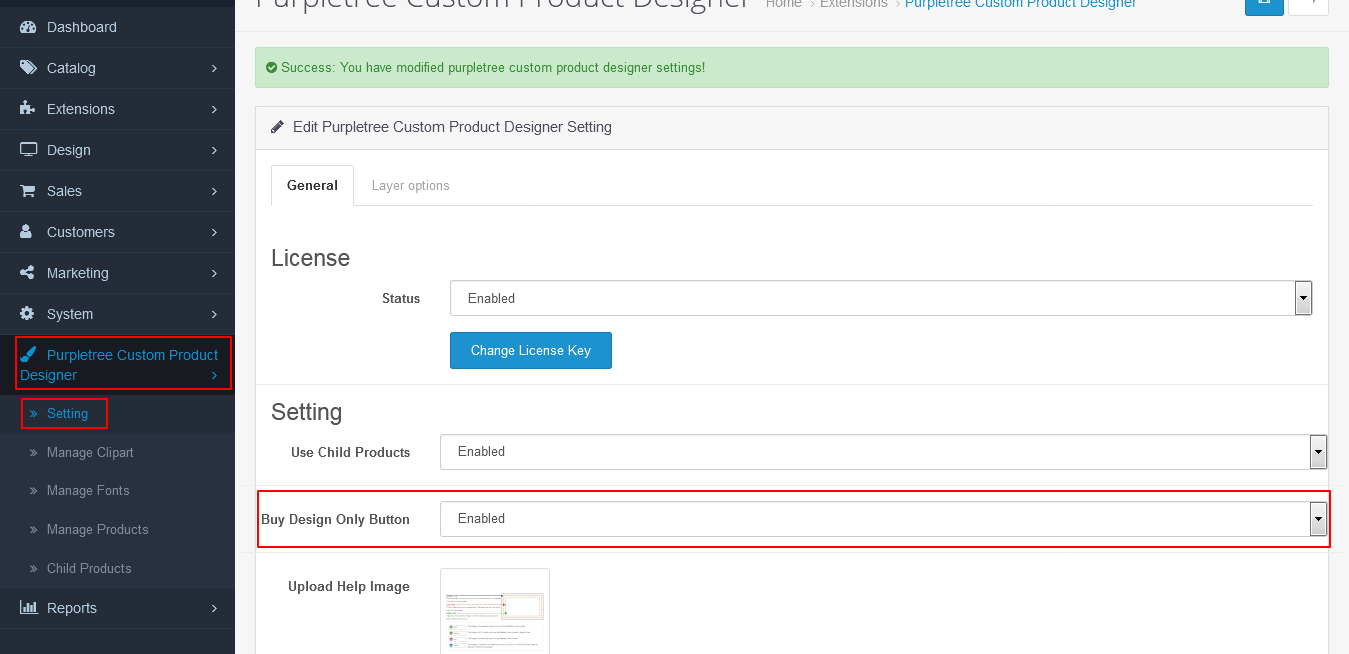Click the Dashboard speedometer icon
The width and height of the screenshot is (1349, 654).
28,27
